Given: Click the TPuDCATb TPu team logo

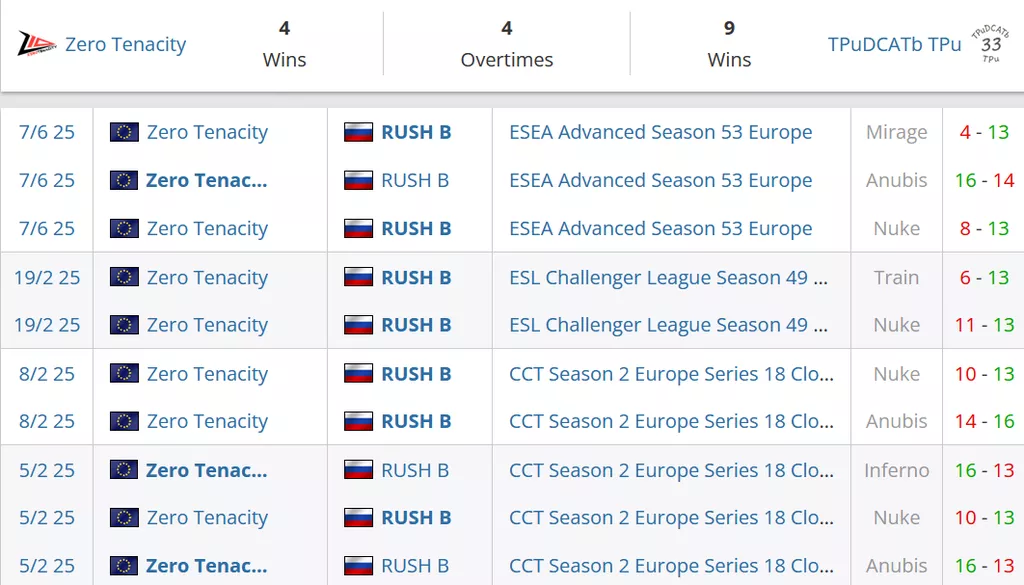Looking at the screenshot, I should (990, 44).
